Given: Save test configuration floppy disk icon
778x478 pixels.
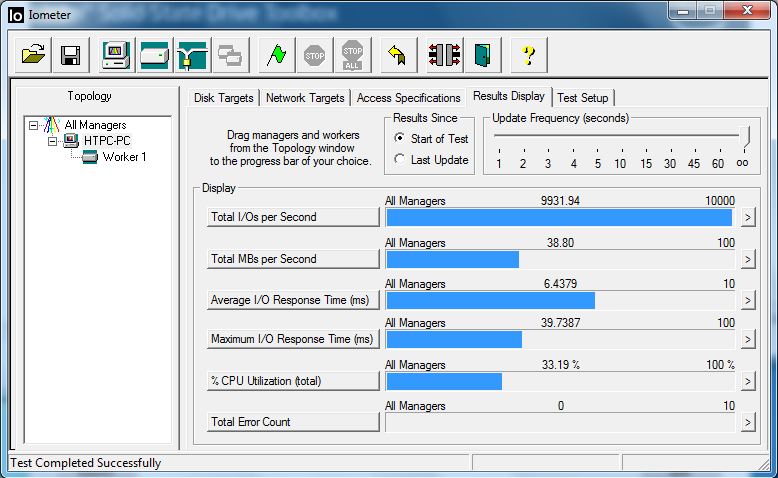Looking at the screenshot, I should click(x=70, y=55).
